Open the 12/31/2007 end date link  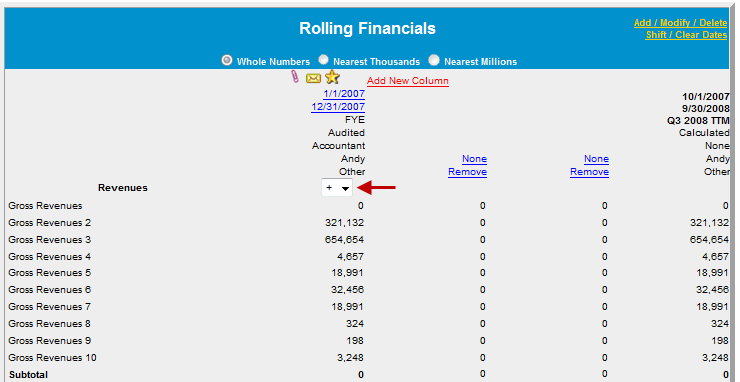pyautogui.click(x=338, y=107)
